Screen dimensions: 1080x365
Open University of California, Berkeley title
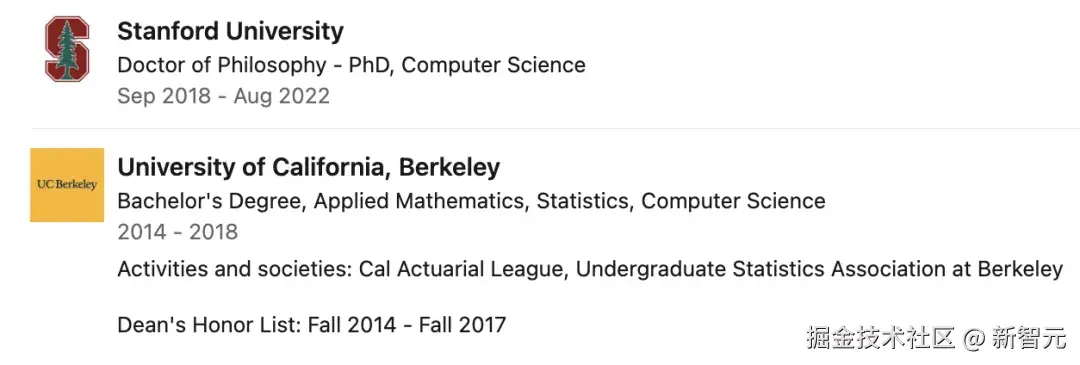click(x=309, y=167)
